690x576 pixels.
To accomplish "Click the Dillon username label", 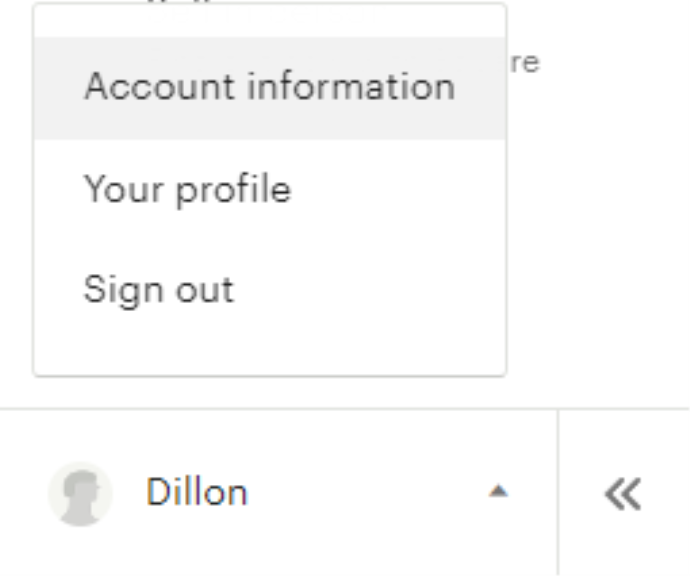I will [197, 492].
